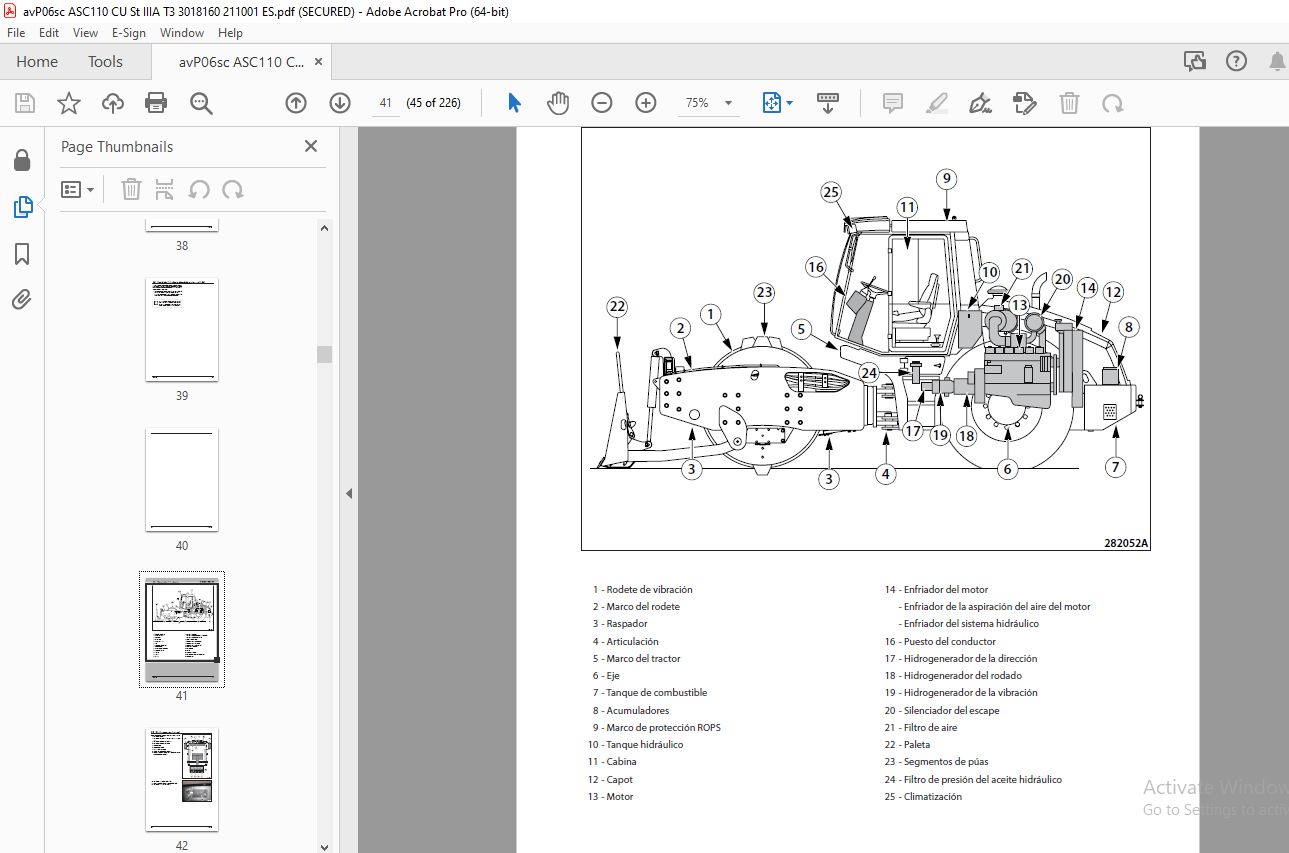The height and width of the screenshot is (853, 1289).
Task: Print the document using printer icon
Action: [x=156, y=103]
